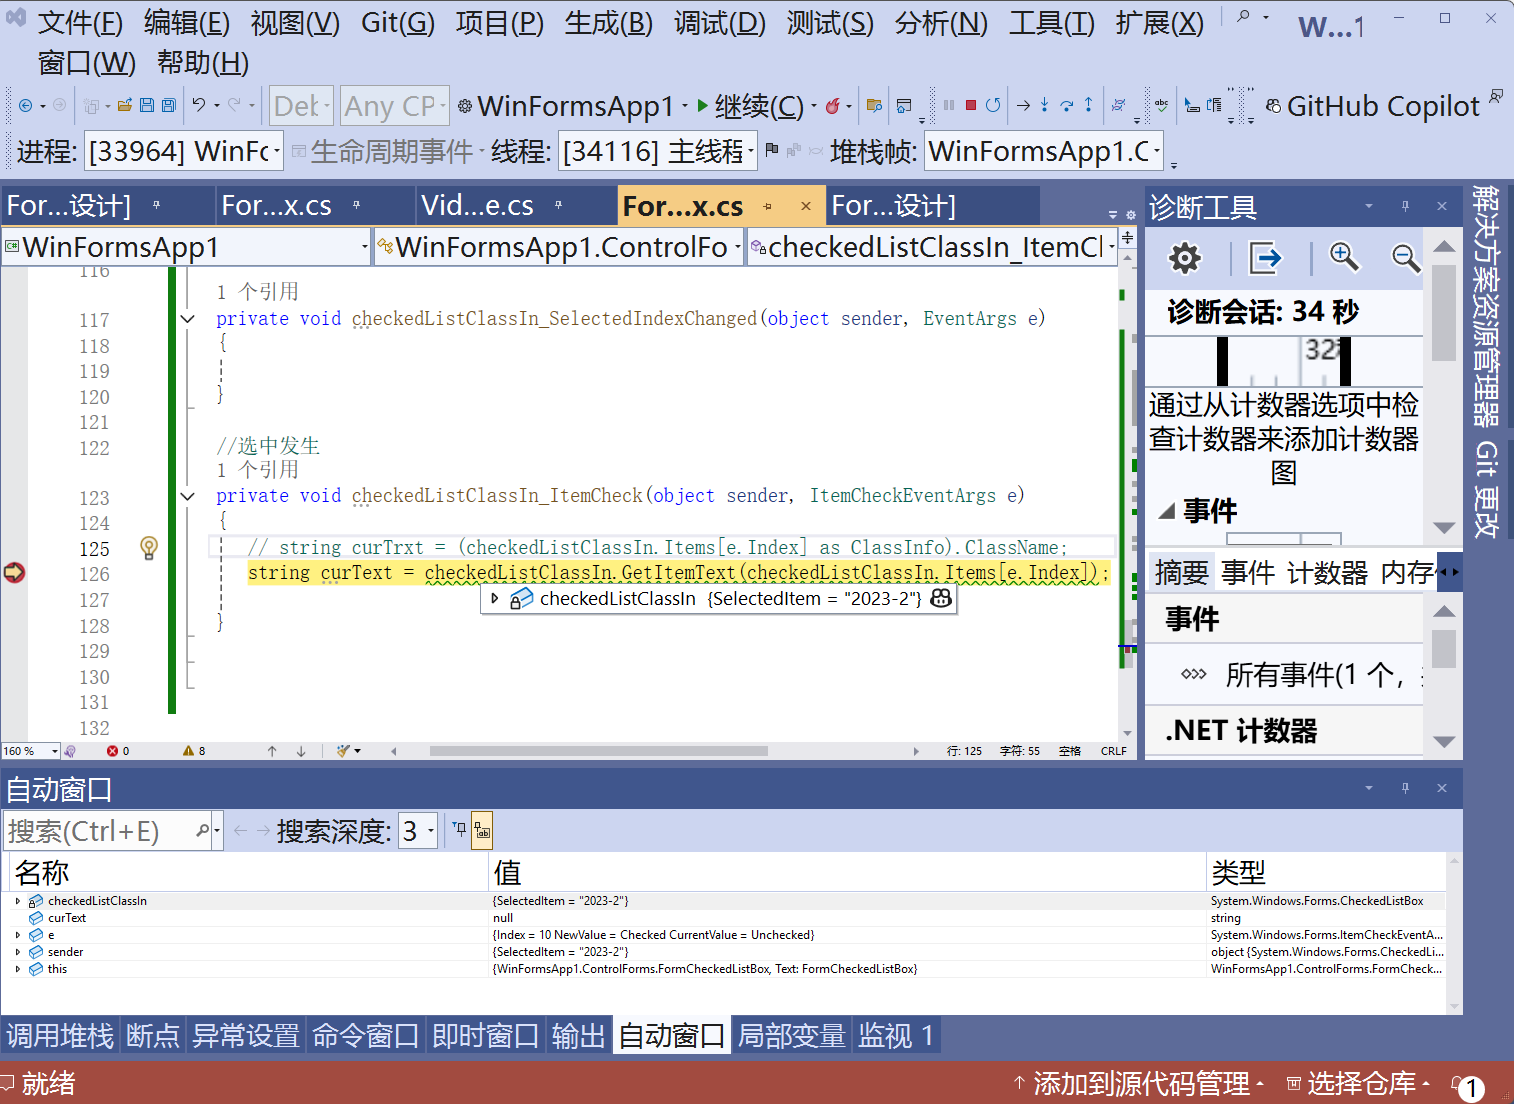This screenshot has height=1104, width=1514.
Task: Click the Step Over icon
Action: 1066,105
